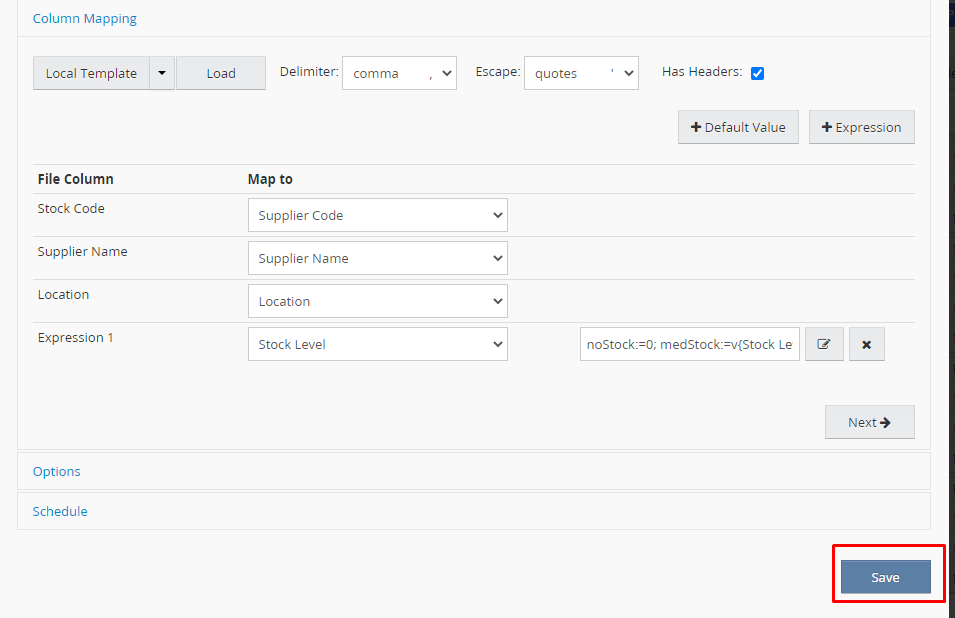Open the Location mapping dropdown
955x618 pixels.
point(377,301)
